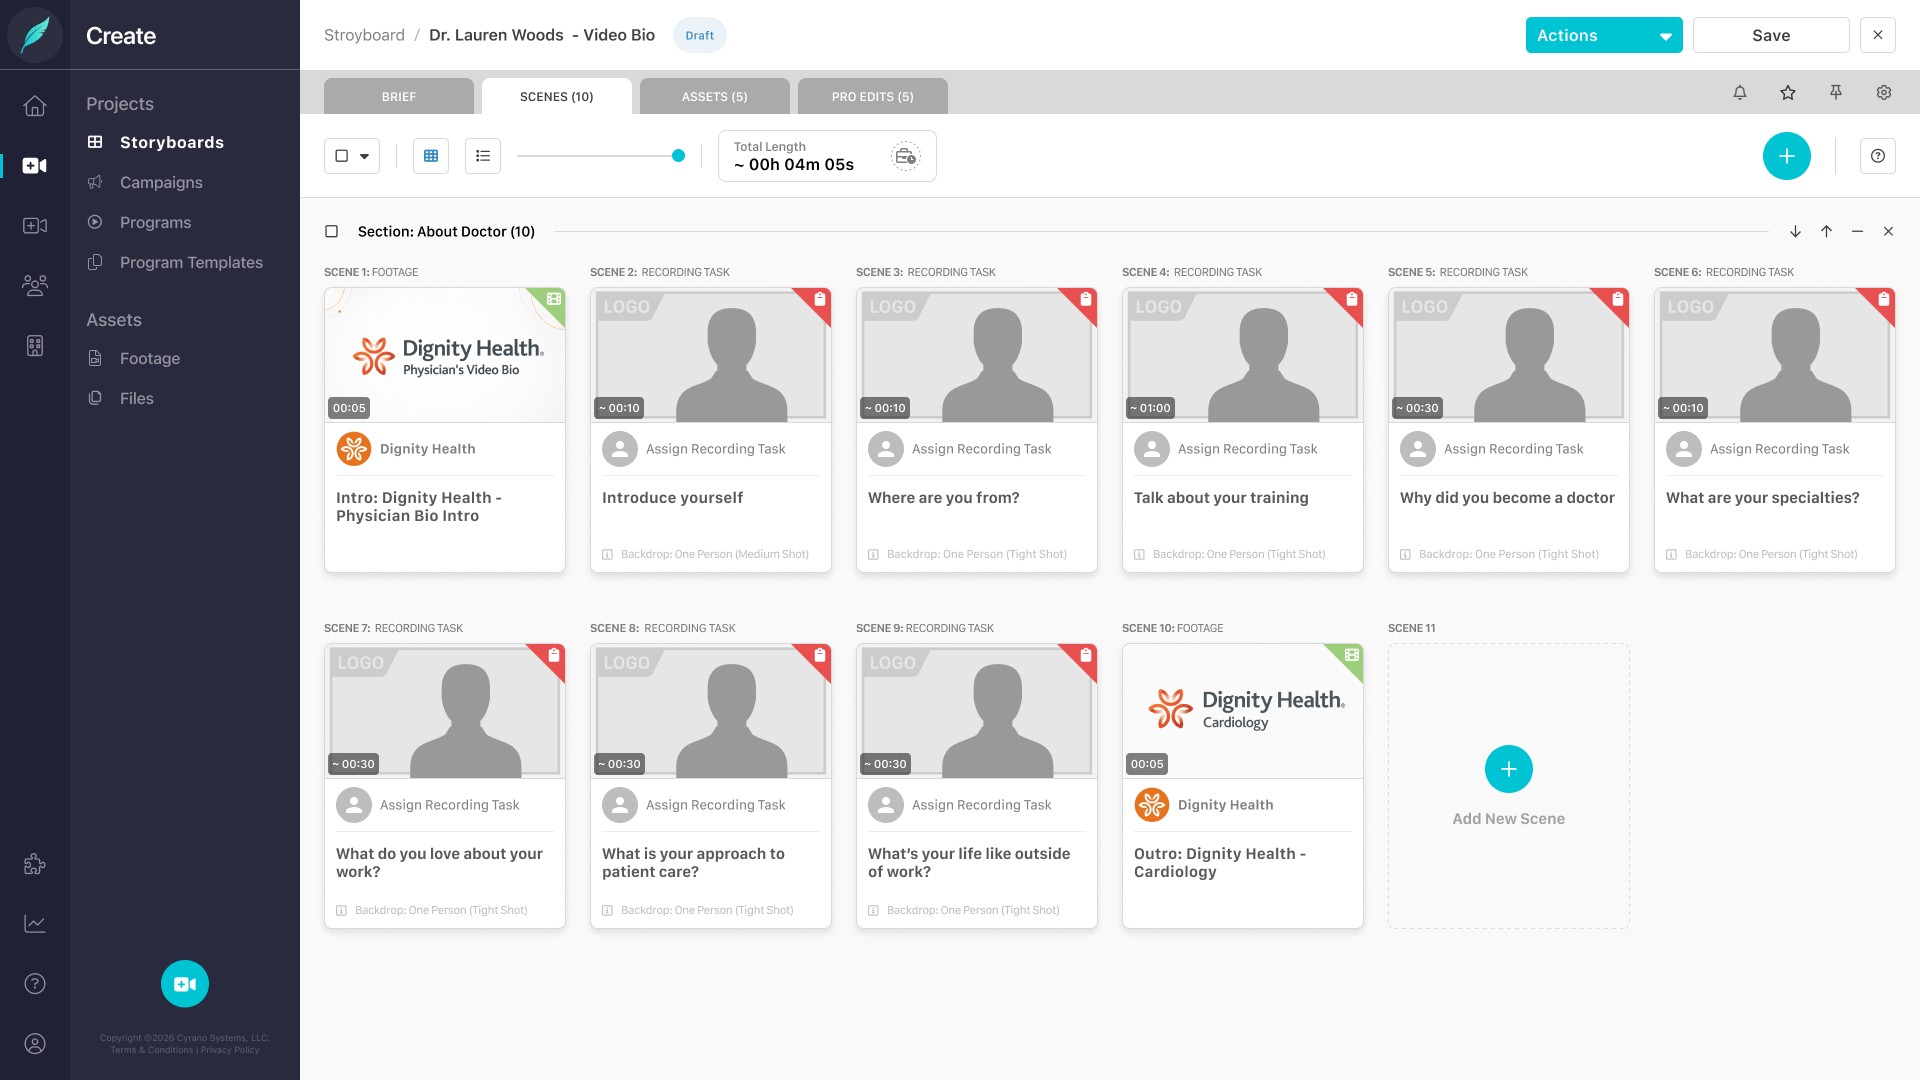Move About Doctor section up arrow
1920x1080 pixels.
coord(1827,232)
